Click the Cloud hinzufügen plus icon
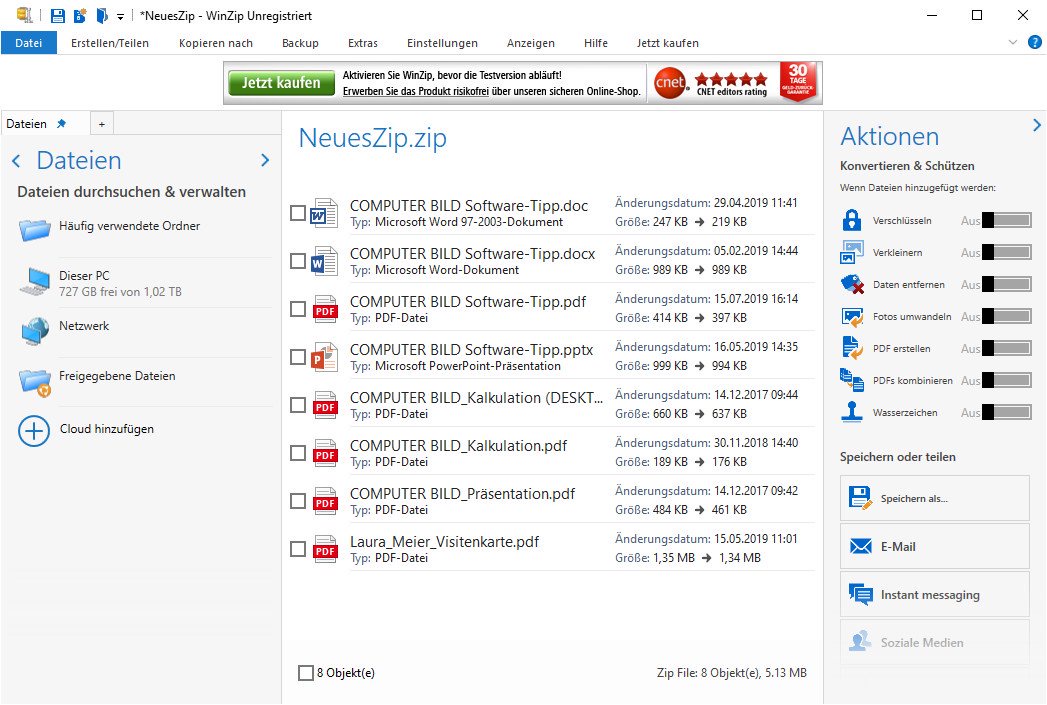The height and width of the screenshot is (705, 1047). pyautogui.click(x=34, y=431)
